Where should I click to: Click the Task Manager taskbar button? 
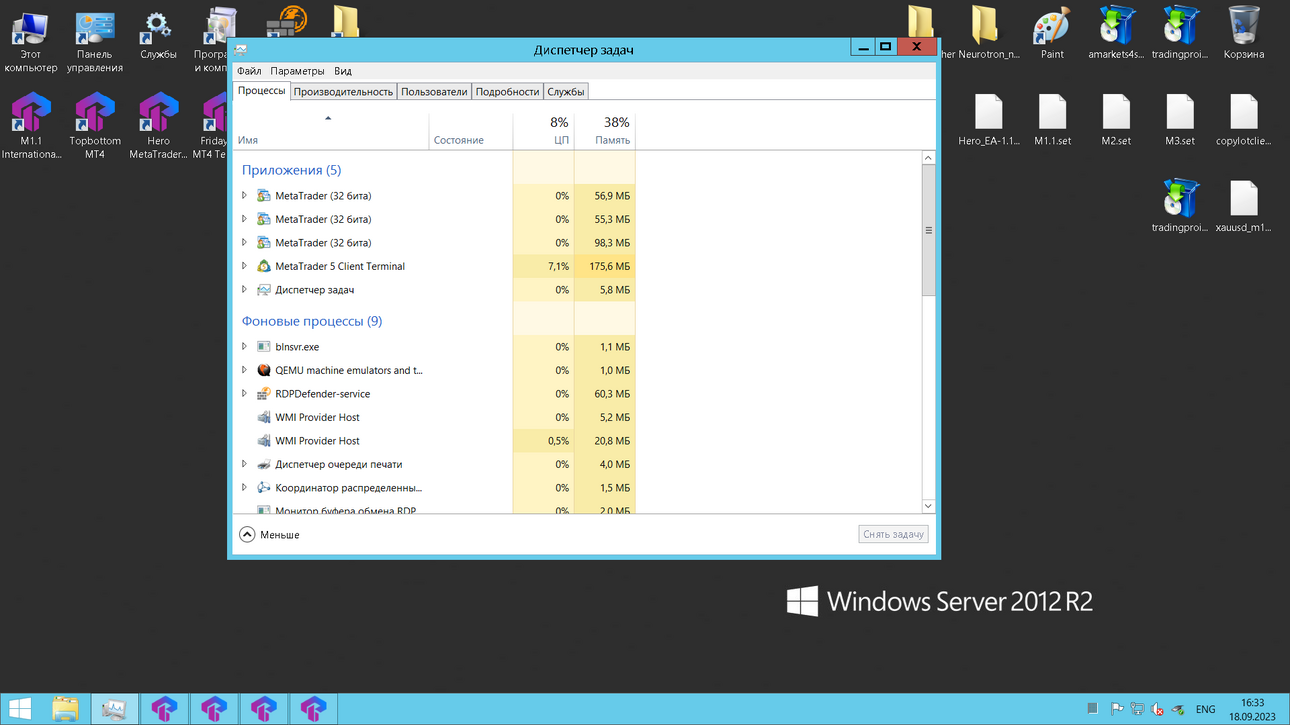click(x=114, y=709)
